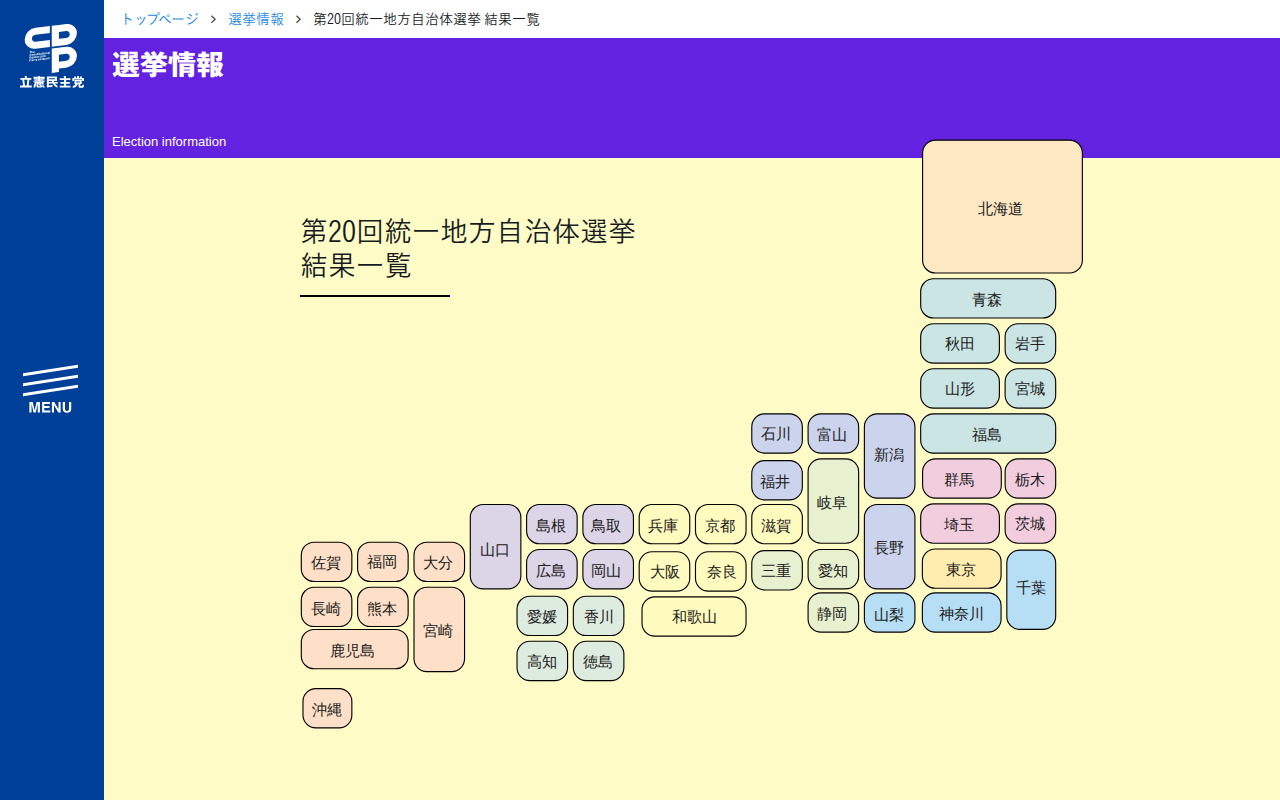Open the CDP party logo home link
Viewport: 1280px width, 800px height.
[52, 56]
